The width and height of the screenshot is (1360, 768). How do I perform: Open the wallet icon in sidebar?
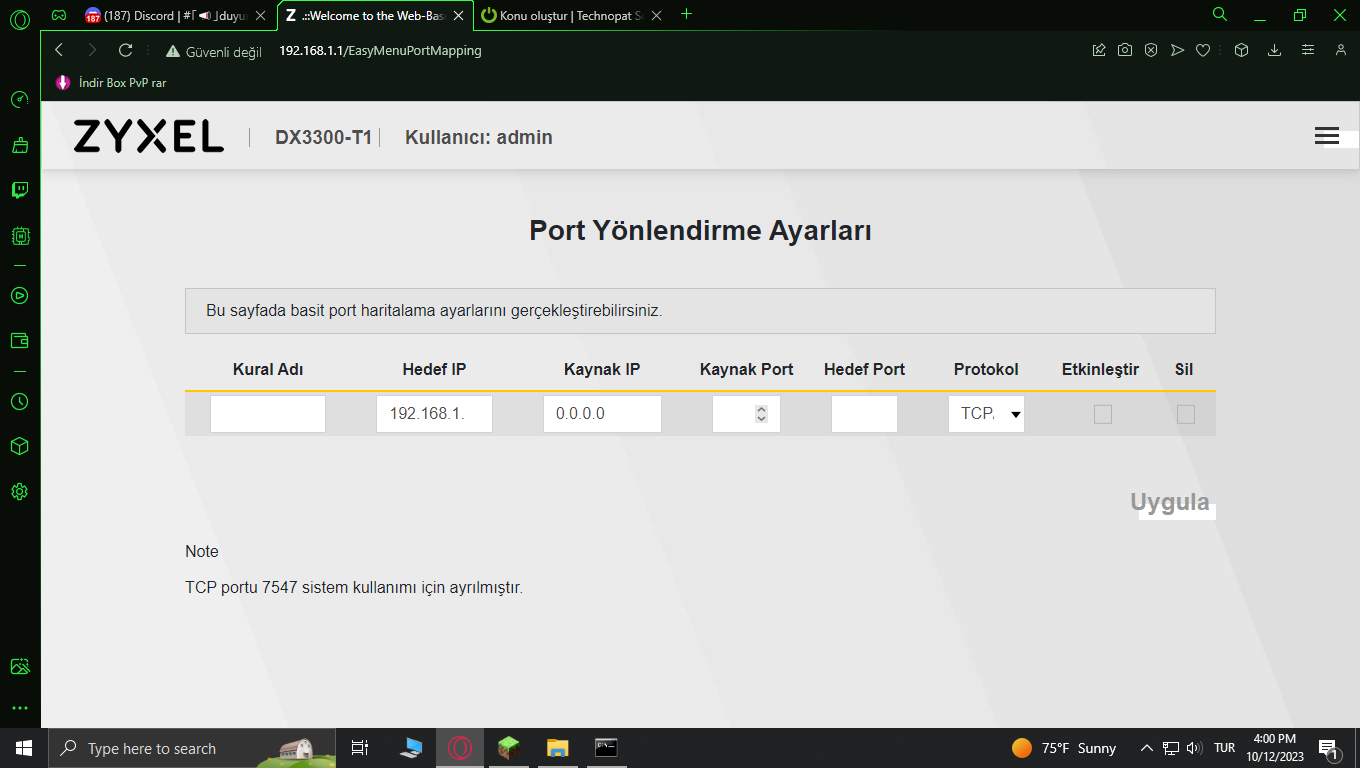click(19, 340)
